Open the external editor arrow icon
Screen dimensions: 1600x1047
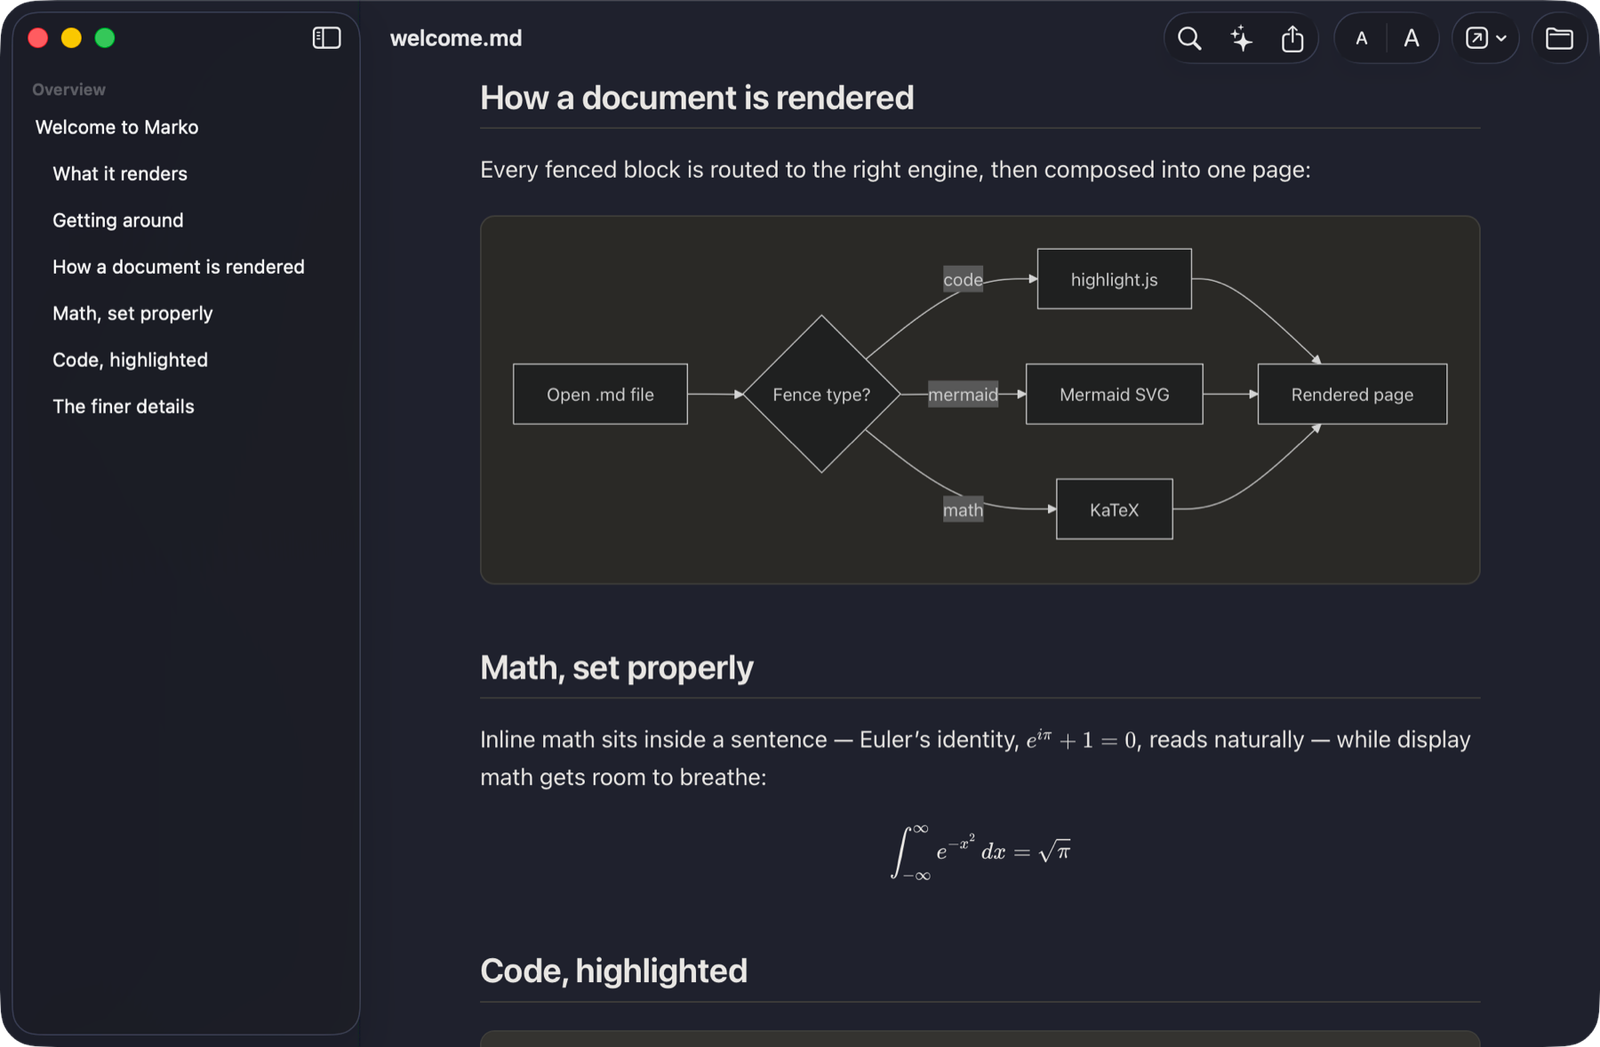pos(1476,39)
